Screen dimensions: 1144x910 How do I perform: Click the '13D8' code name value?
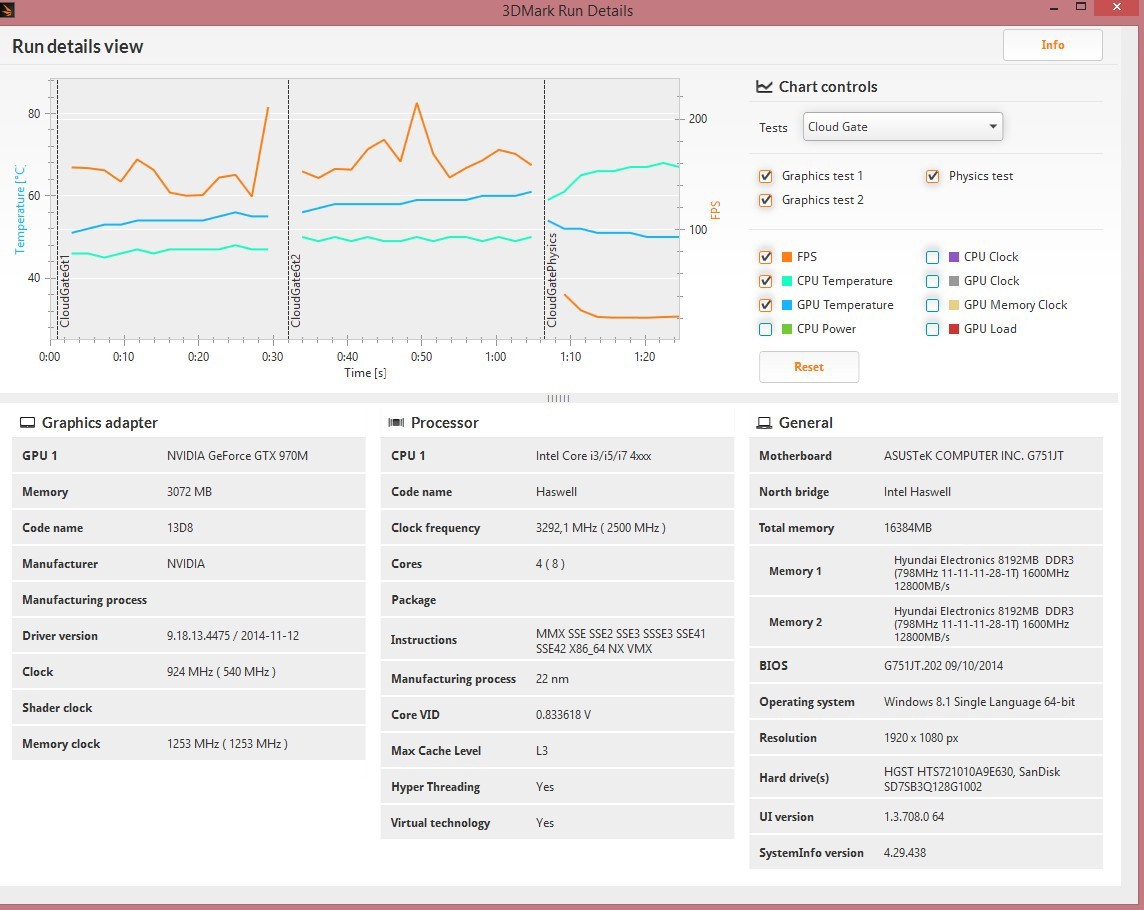tap(179, 528)
